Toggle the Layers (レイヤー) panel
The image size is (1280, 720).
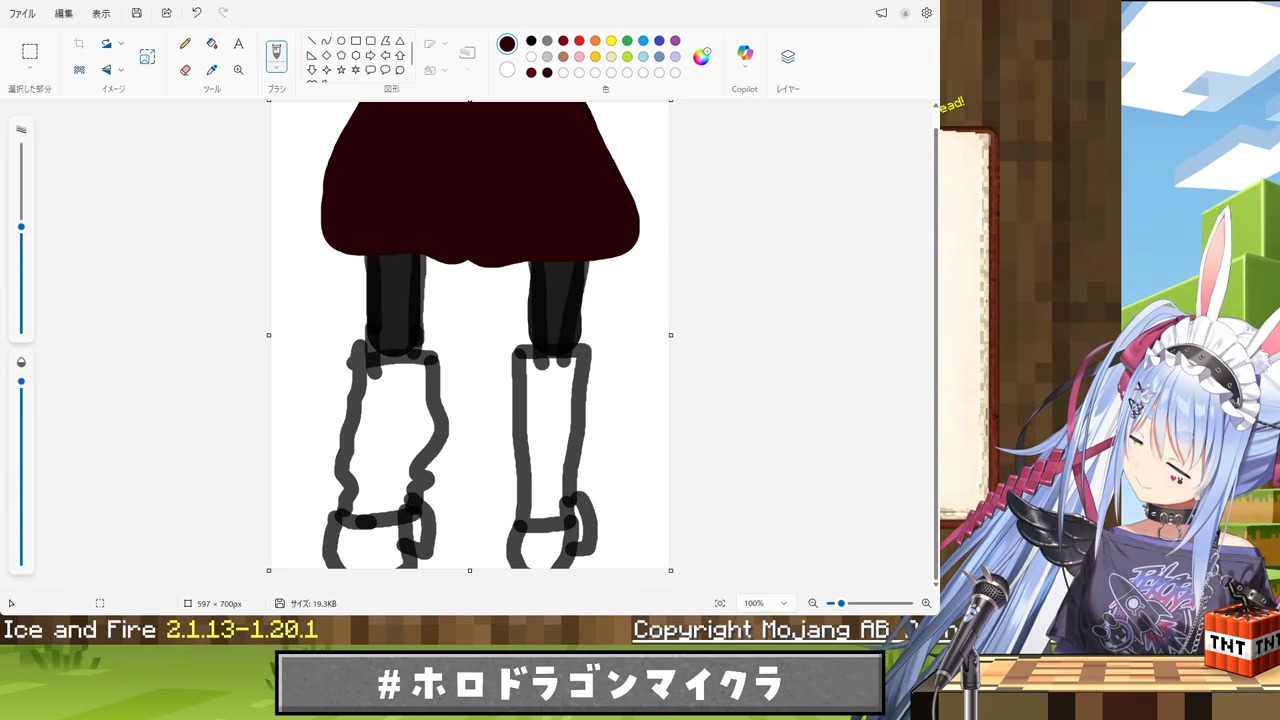pyautogui.click(x=788, y=57)
